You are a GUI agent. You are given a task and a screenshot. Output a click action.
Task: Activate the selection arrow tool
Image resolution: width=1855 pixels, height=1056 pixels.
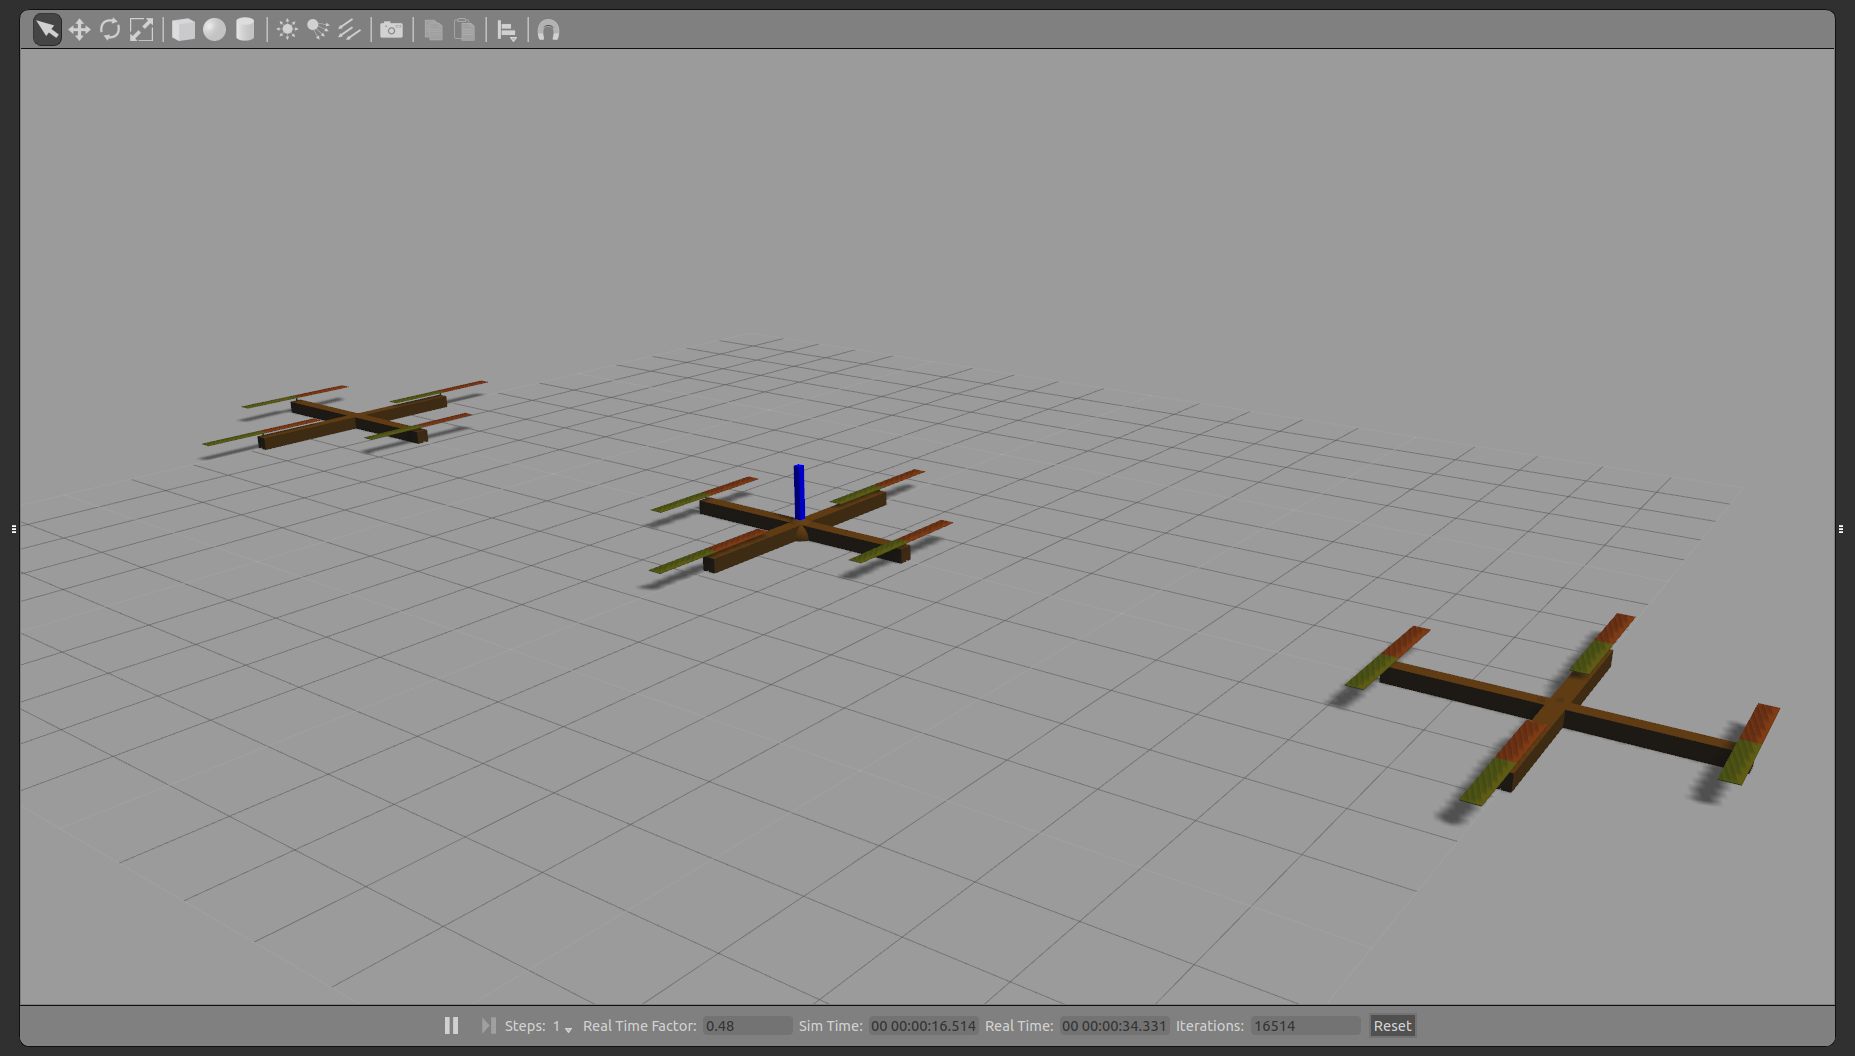coord(47,30)
